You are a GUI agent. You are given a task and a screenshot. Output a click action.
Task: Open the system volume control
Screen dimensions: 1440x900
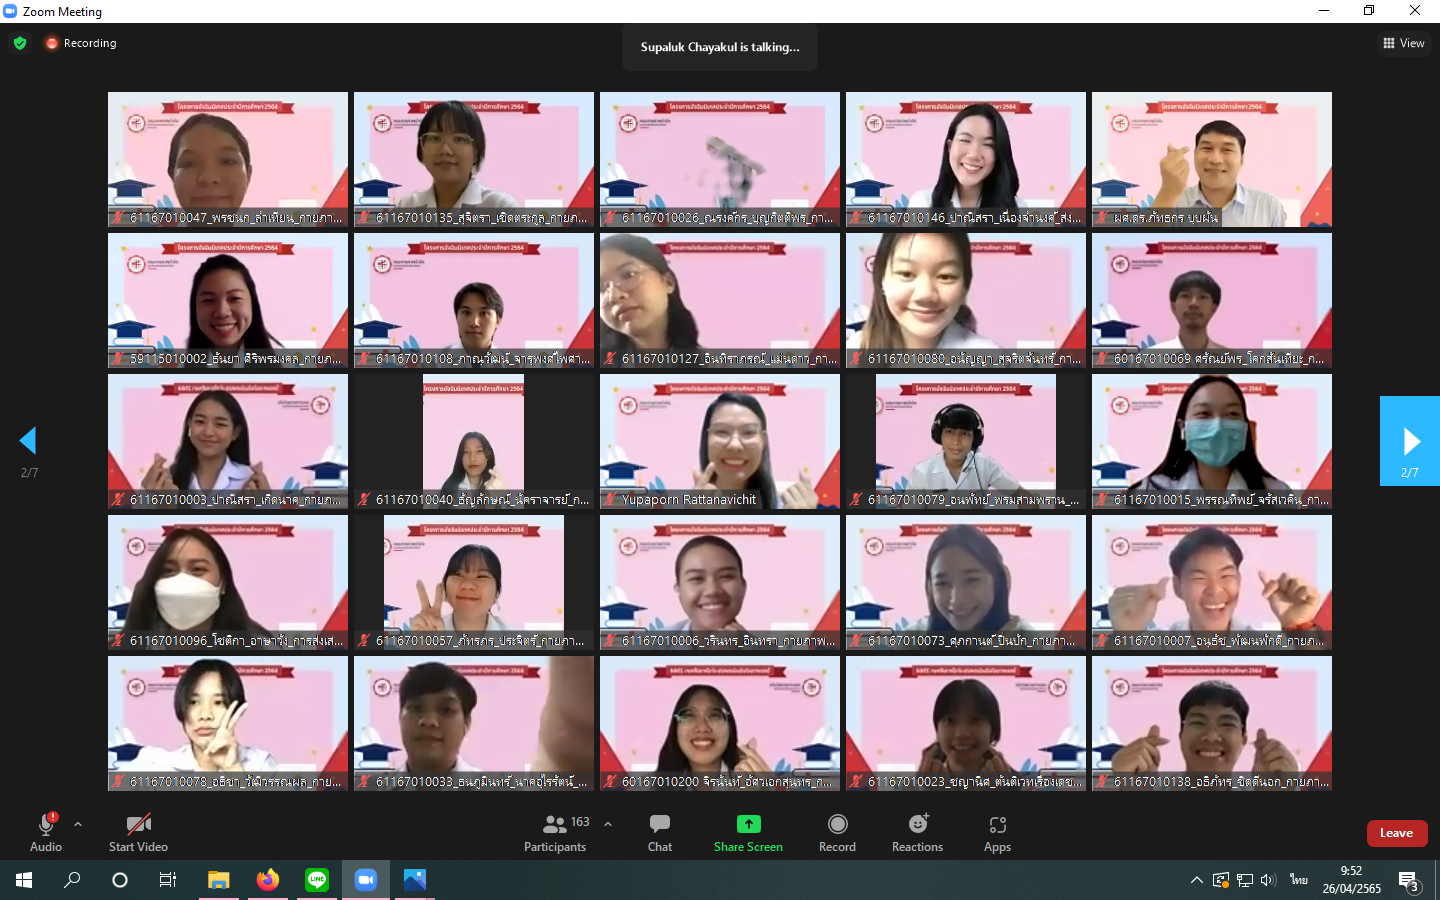1268,880
